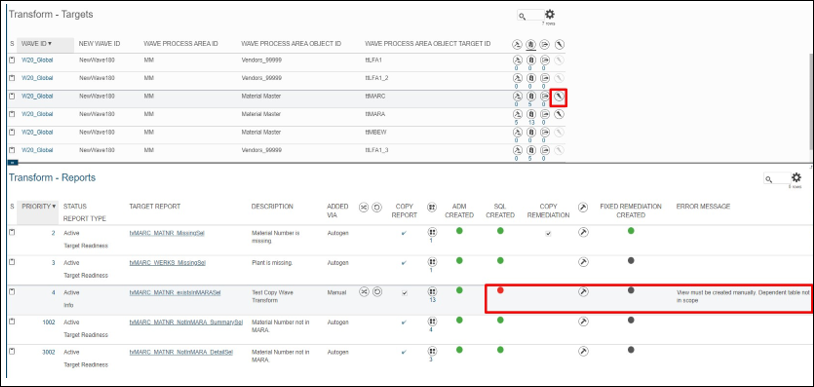Click the record icon for ttLFA1 row
This screenshot has height=387, width=814.
pyautogui.click(x=12, y=60)
